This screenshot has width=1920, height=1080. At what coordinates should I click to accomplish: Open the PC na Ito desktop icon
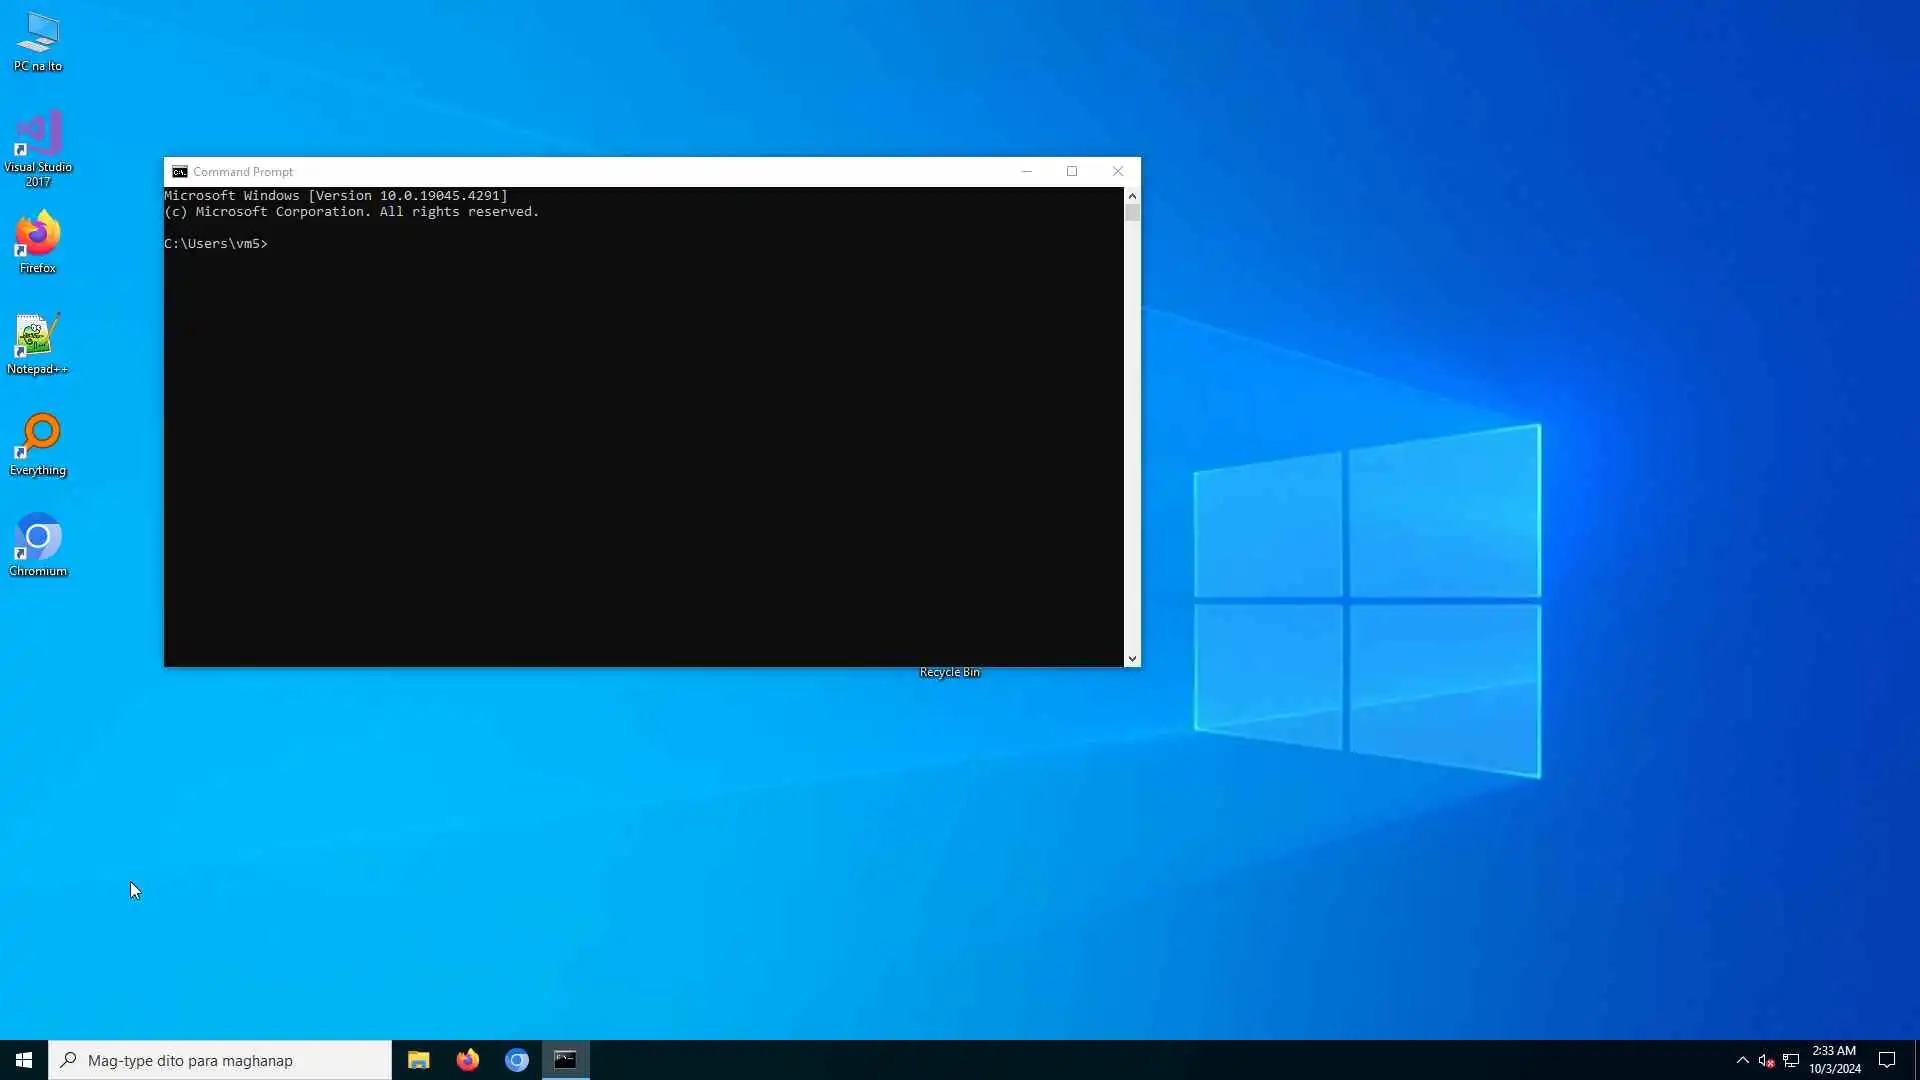pos(38,42)
